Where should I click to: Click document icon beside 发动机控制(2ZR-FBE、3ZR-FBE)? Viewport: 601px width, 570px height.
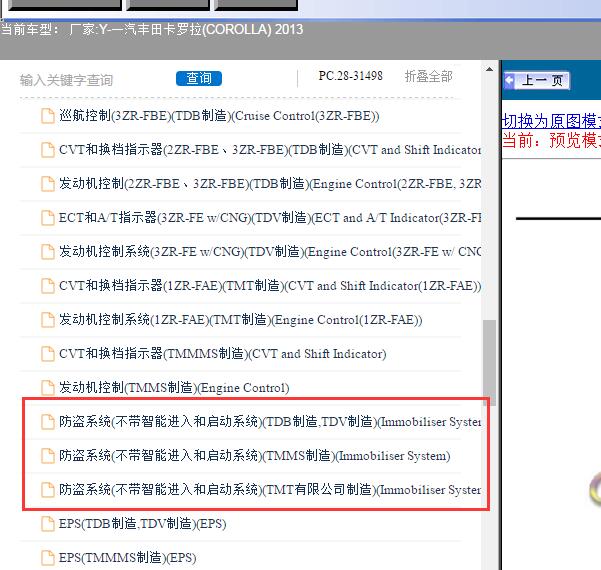coord(48,184)
